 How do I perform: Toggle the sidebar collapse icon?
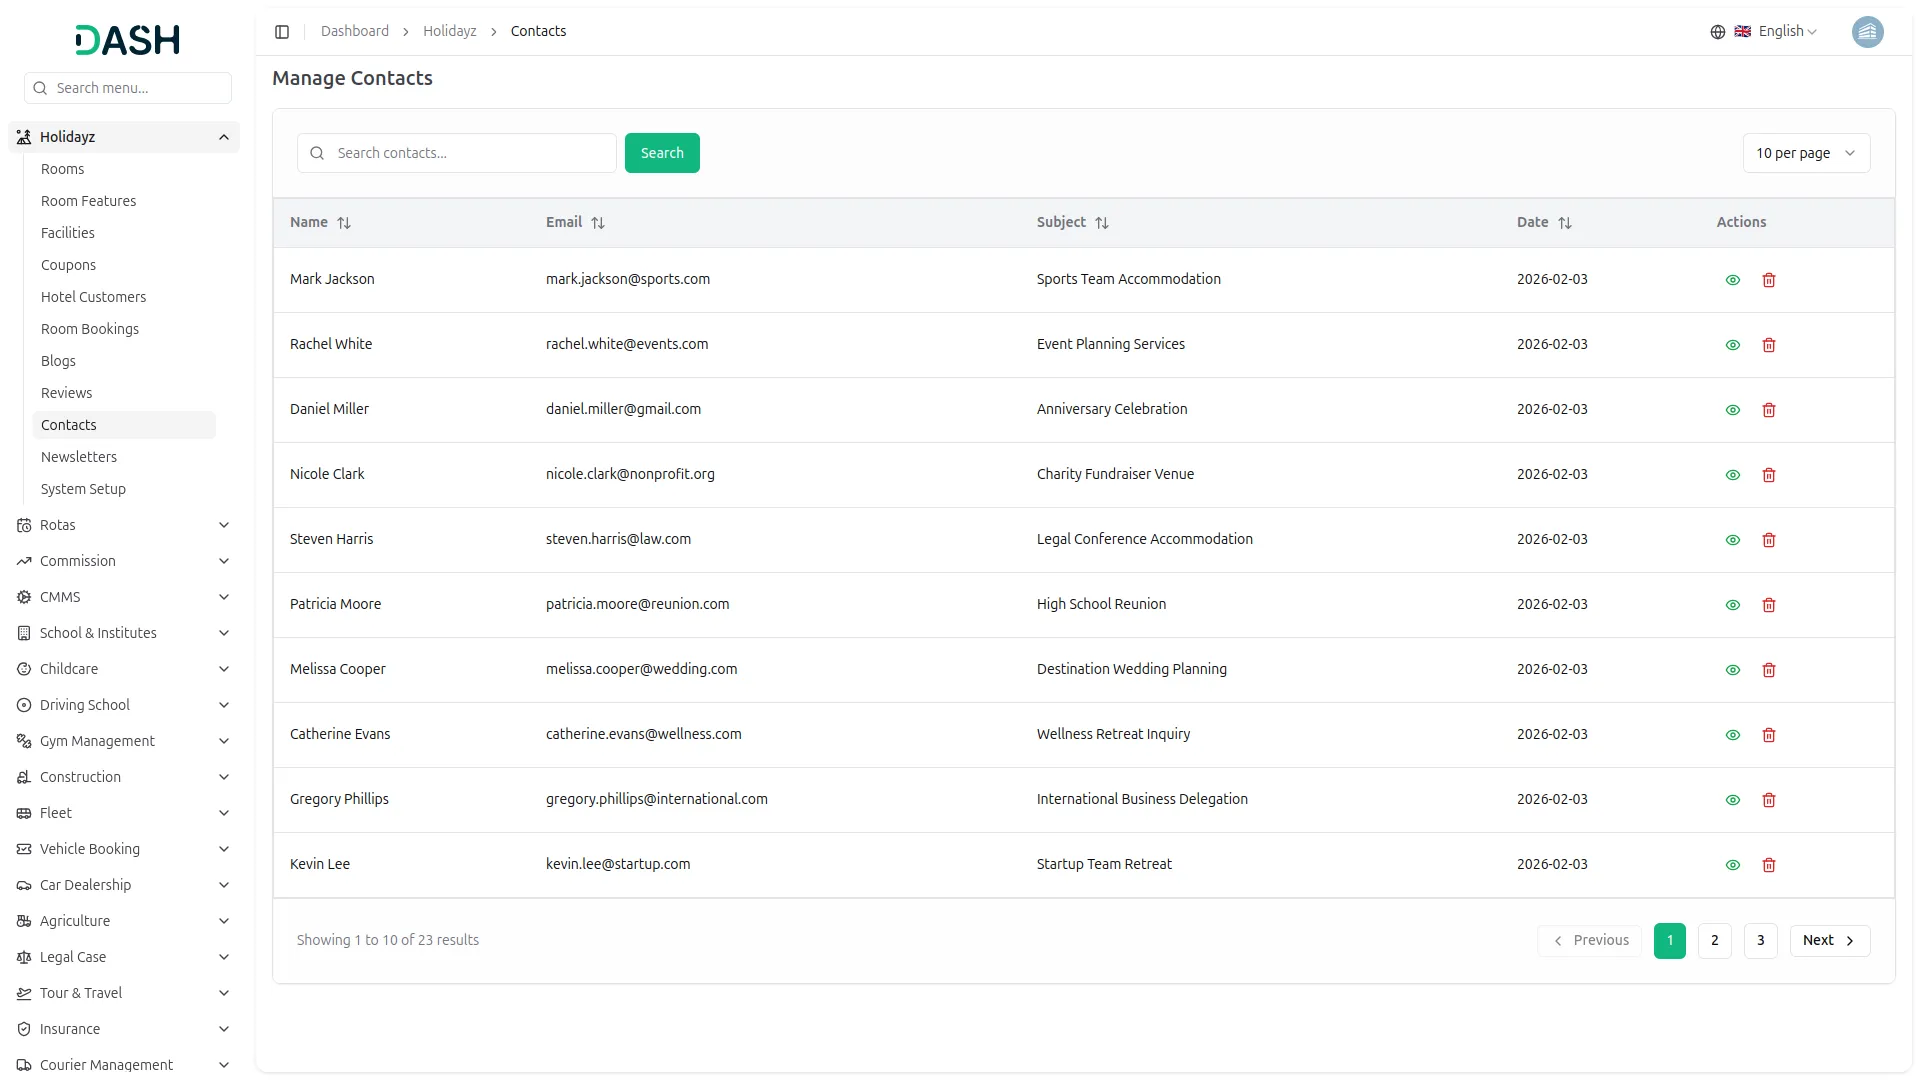[x=282, y=32]
